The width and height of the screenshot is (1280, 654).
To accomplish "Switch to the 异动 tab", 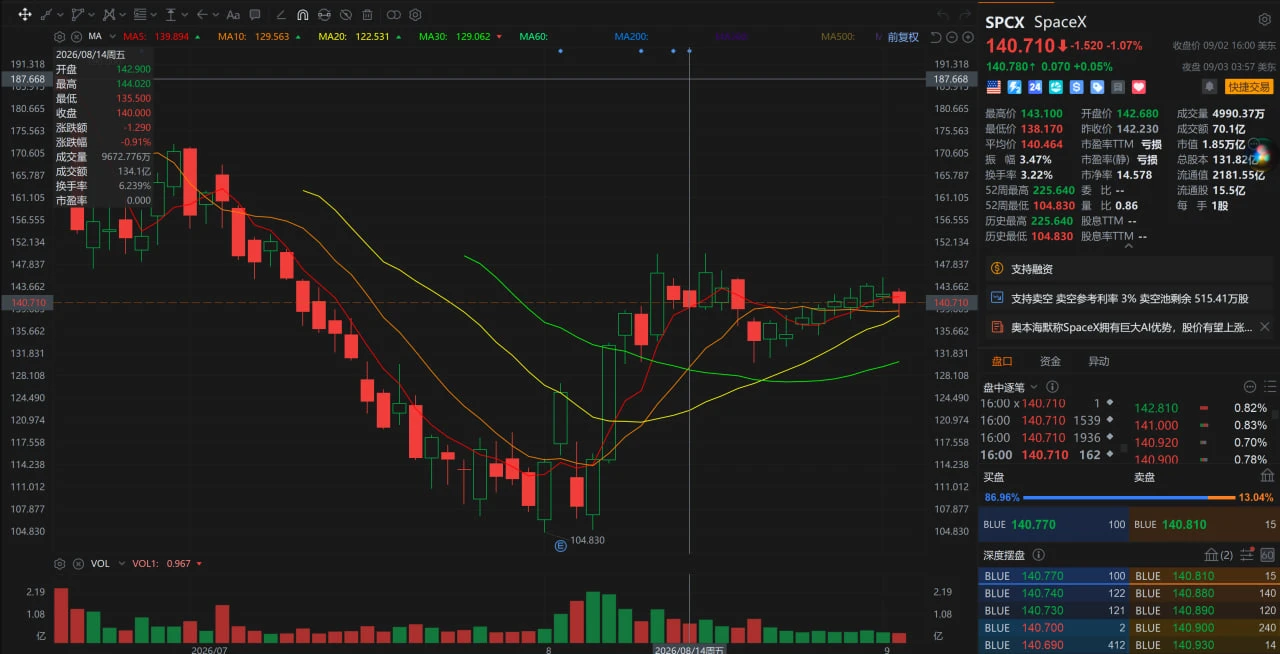I will (1098, 361).
